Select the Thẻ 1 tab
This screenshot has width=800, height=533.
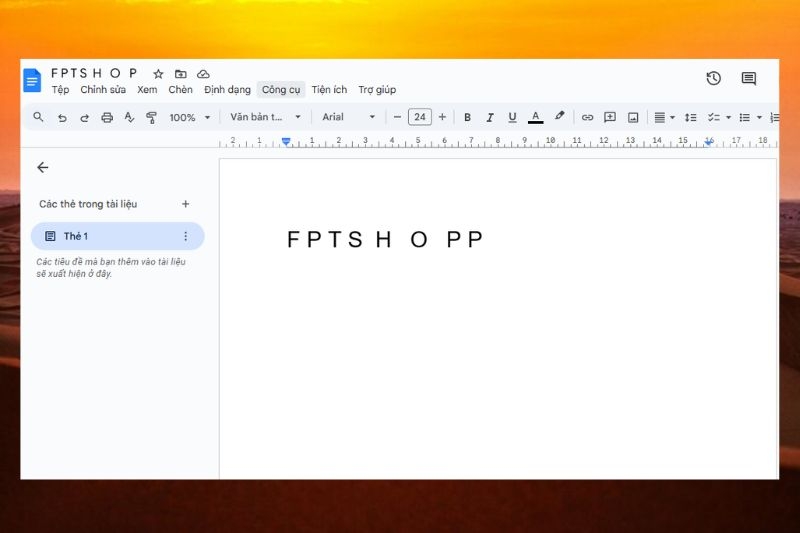pyautogui.click(x=117, y=236)
